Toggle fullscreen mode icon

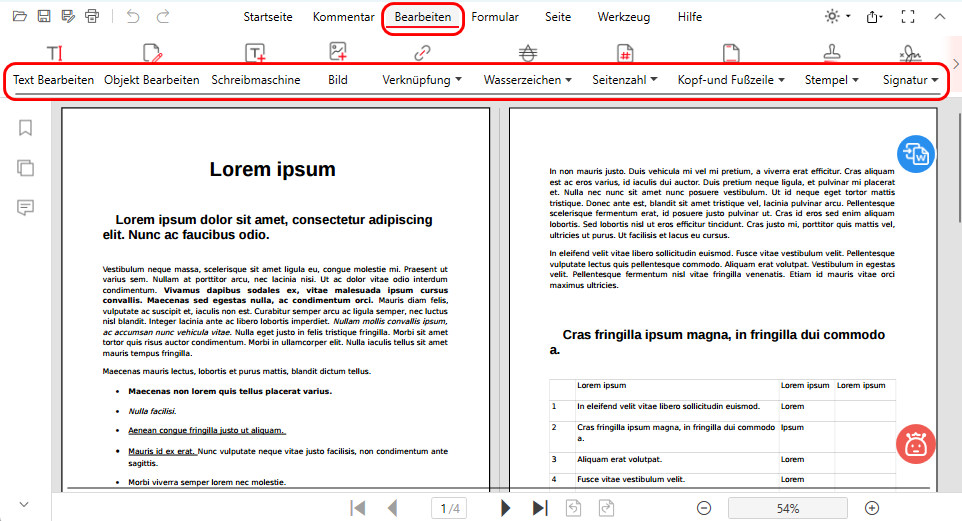[x=908, y=17]
